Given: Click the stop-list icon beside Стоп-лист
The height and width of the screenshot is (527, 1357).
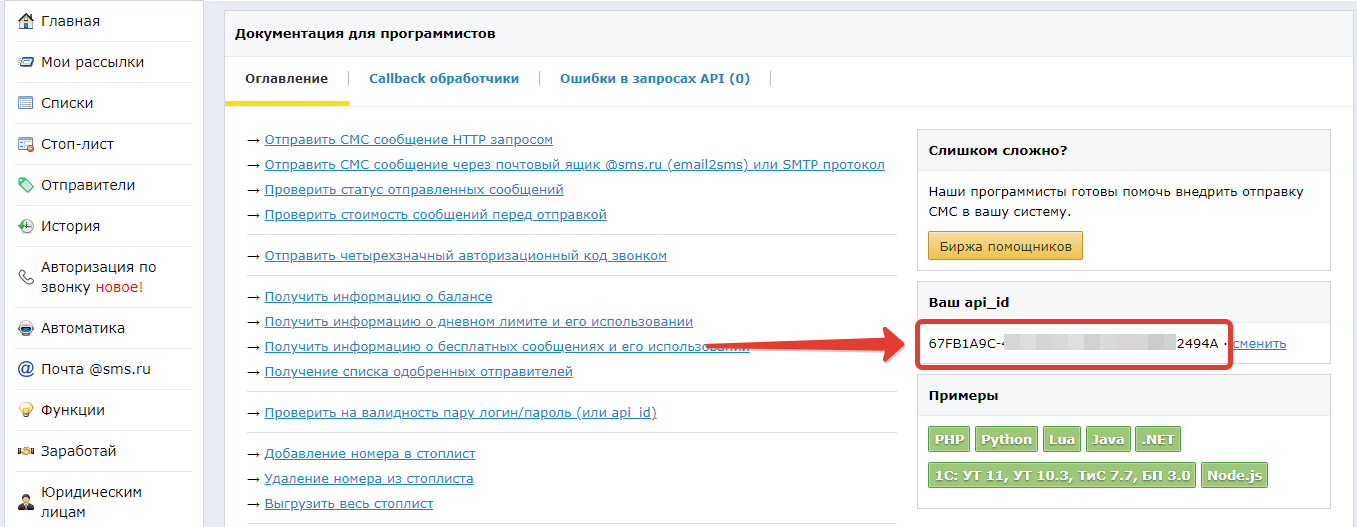Looking at the screenshot, I should [26, 144].
